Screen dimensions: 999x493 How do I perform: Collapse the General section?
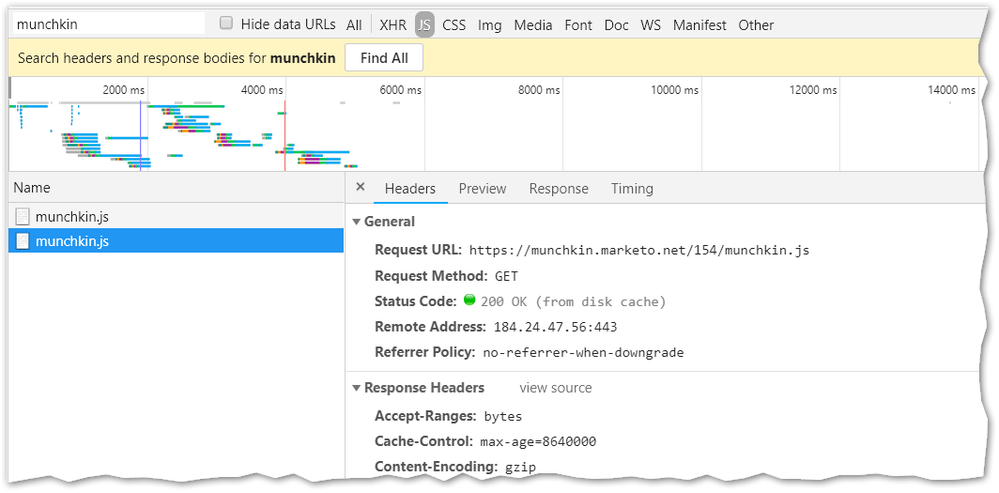pyautogui.click(x=358, y=222)
